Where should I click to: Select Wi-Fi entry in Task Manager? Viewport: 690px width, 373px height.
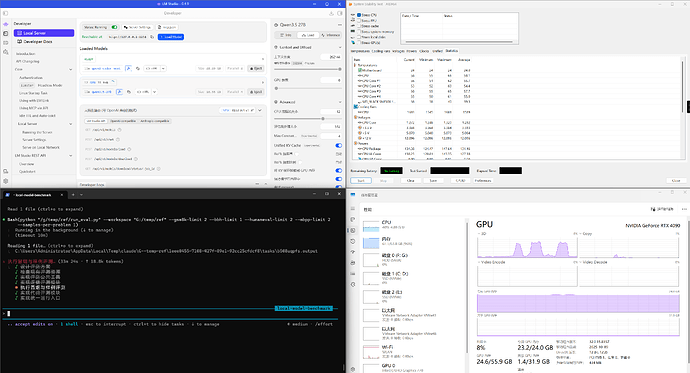click(x=414, y=351)
